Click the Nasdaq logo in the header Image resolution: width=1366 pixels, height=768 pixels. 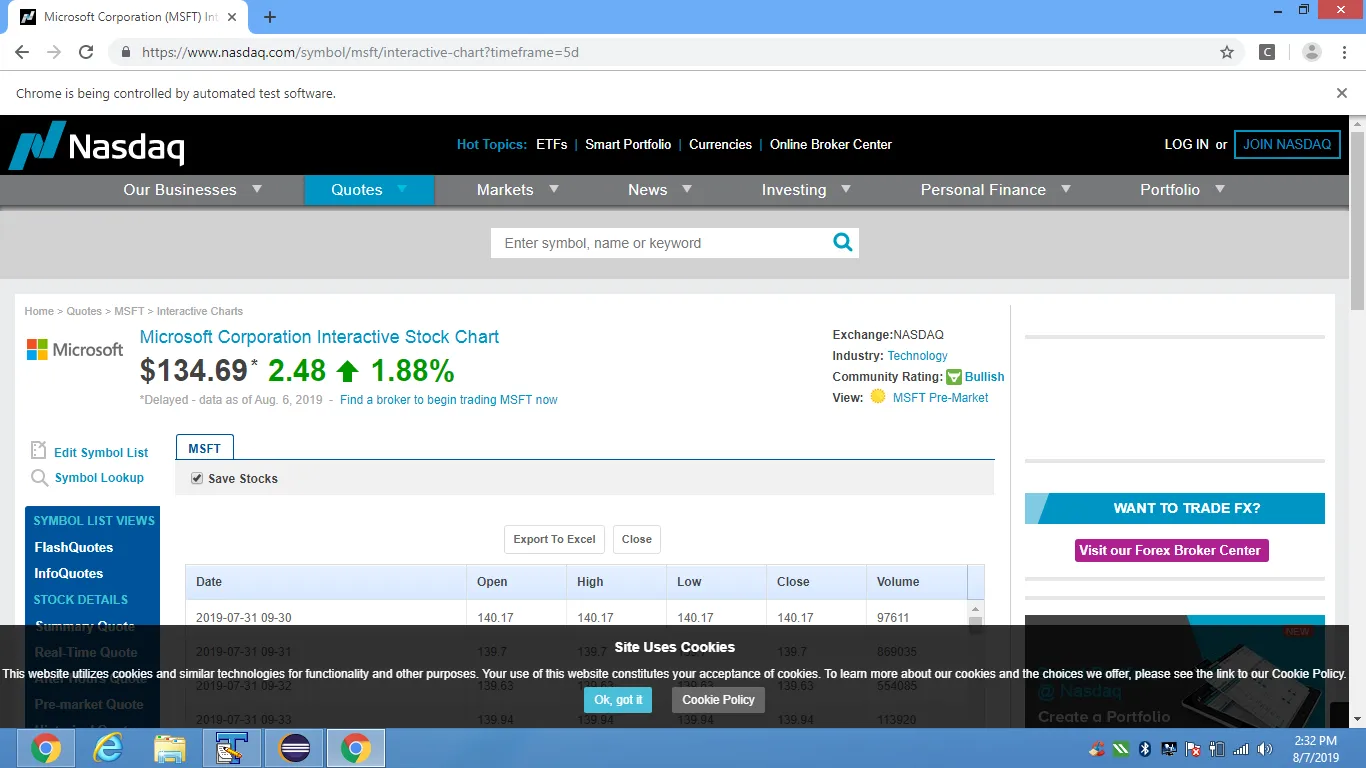coord(97,146)
